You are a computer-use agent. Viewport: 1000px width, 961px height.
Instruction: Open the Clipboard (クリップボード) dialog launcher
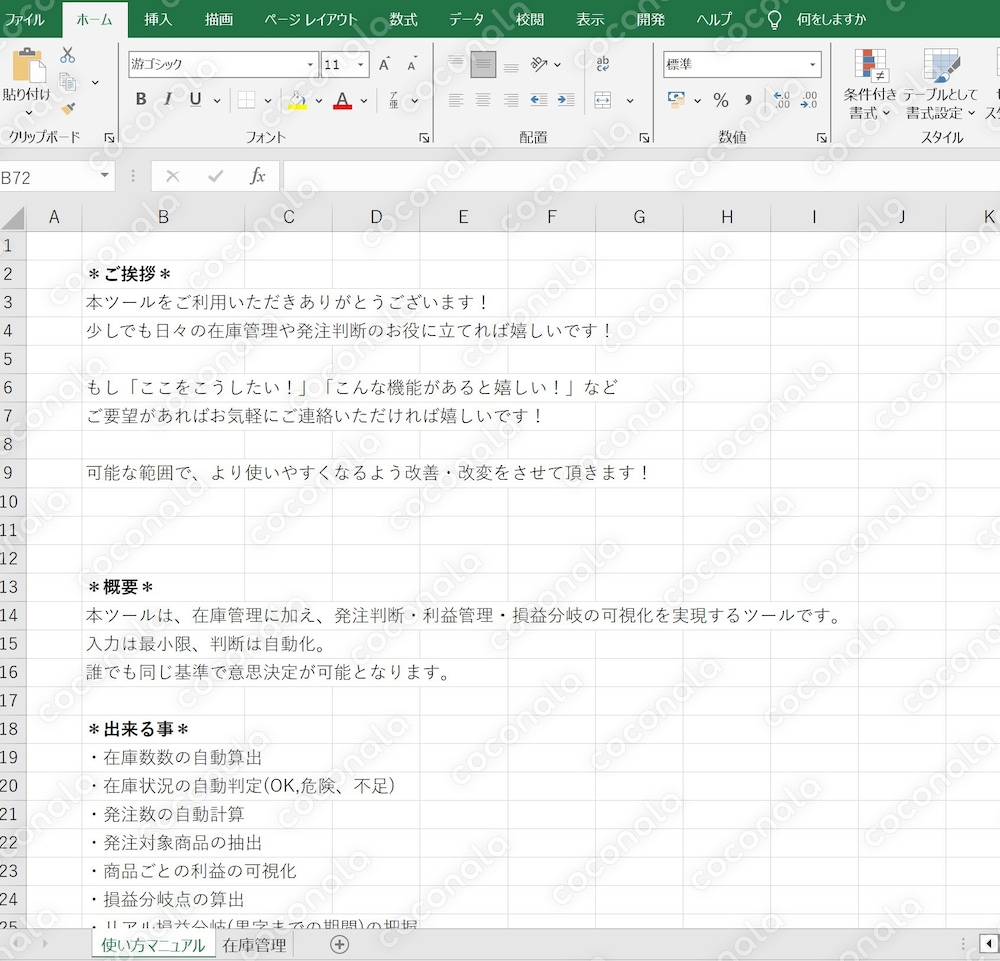pos(109,138)
